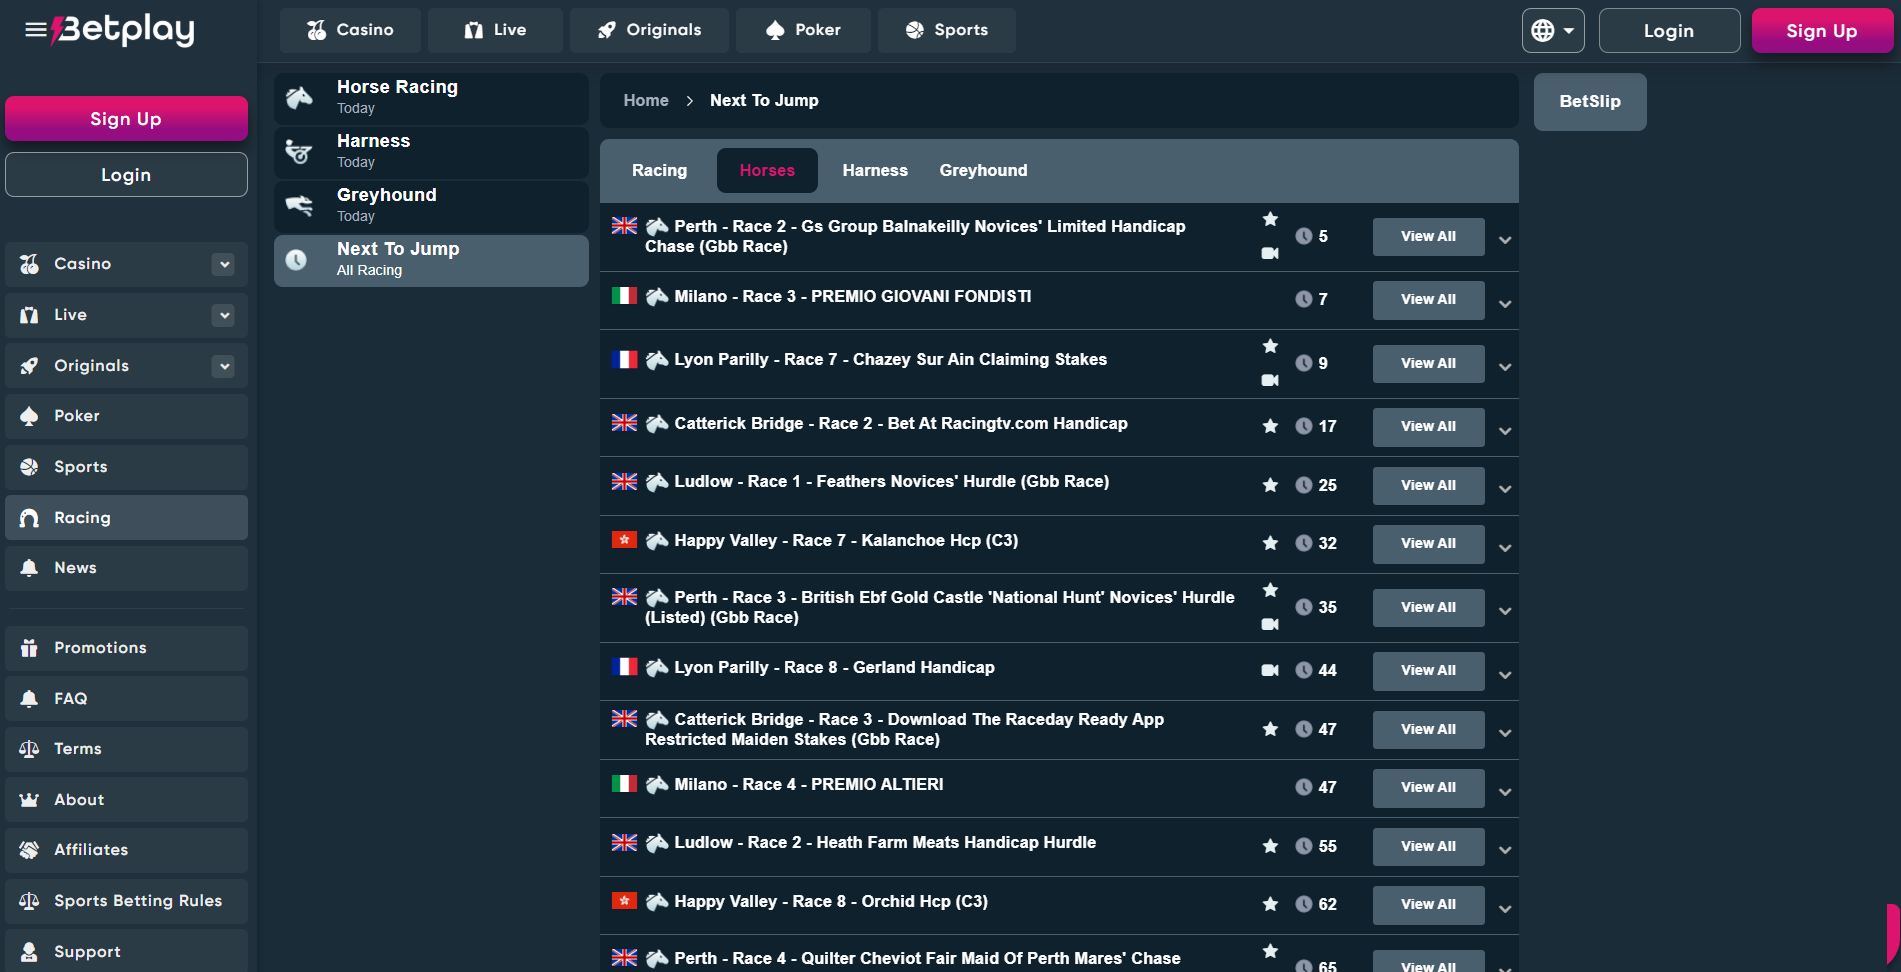Open Casino in top navigation
Image resolution: width=1901 pixels, height=972 pixels.
click(x=350, y=30)
